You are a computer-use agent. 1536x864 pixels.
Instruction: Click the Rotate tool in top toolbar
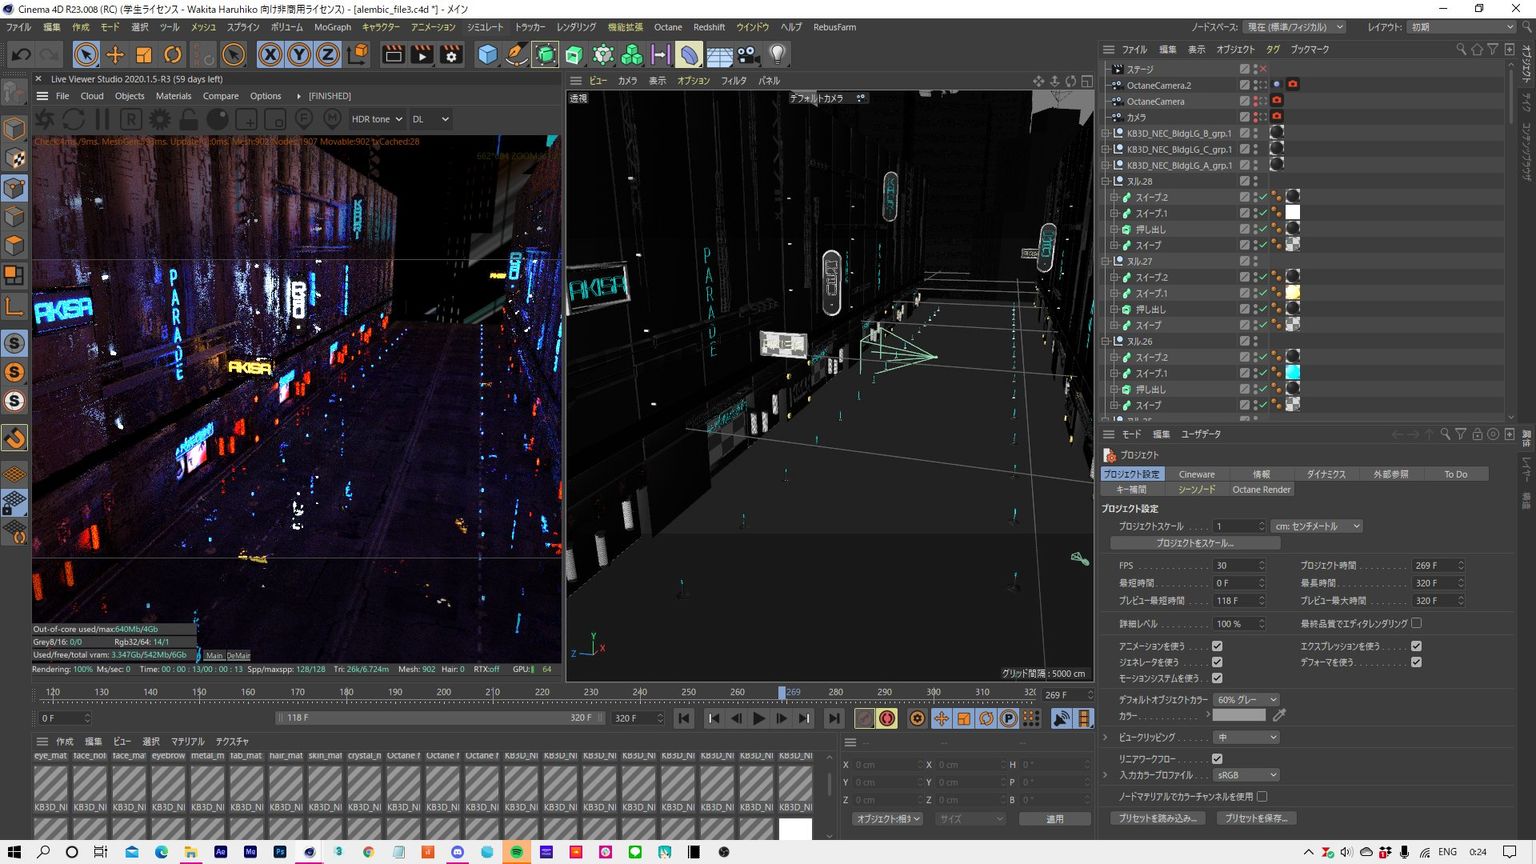click(173, 55)
